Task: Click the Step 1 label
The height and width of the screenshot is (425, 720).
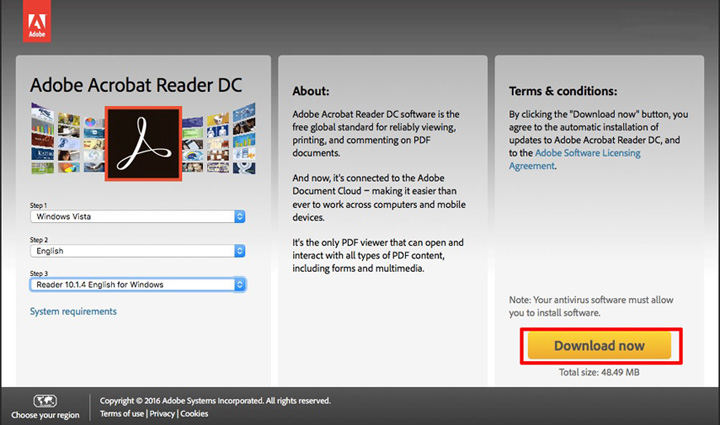Action: (39, 205)
